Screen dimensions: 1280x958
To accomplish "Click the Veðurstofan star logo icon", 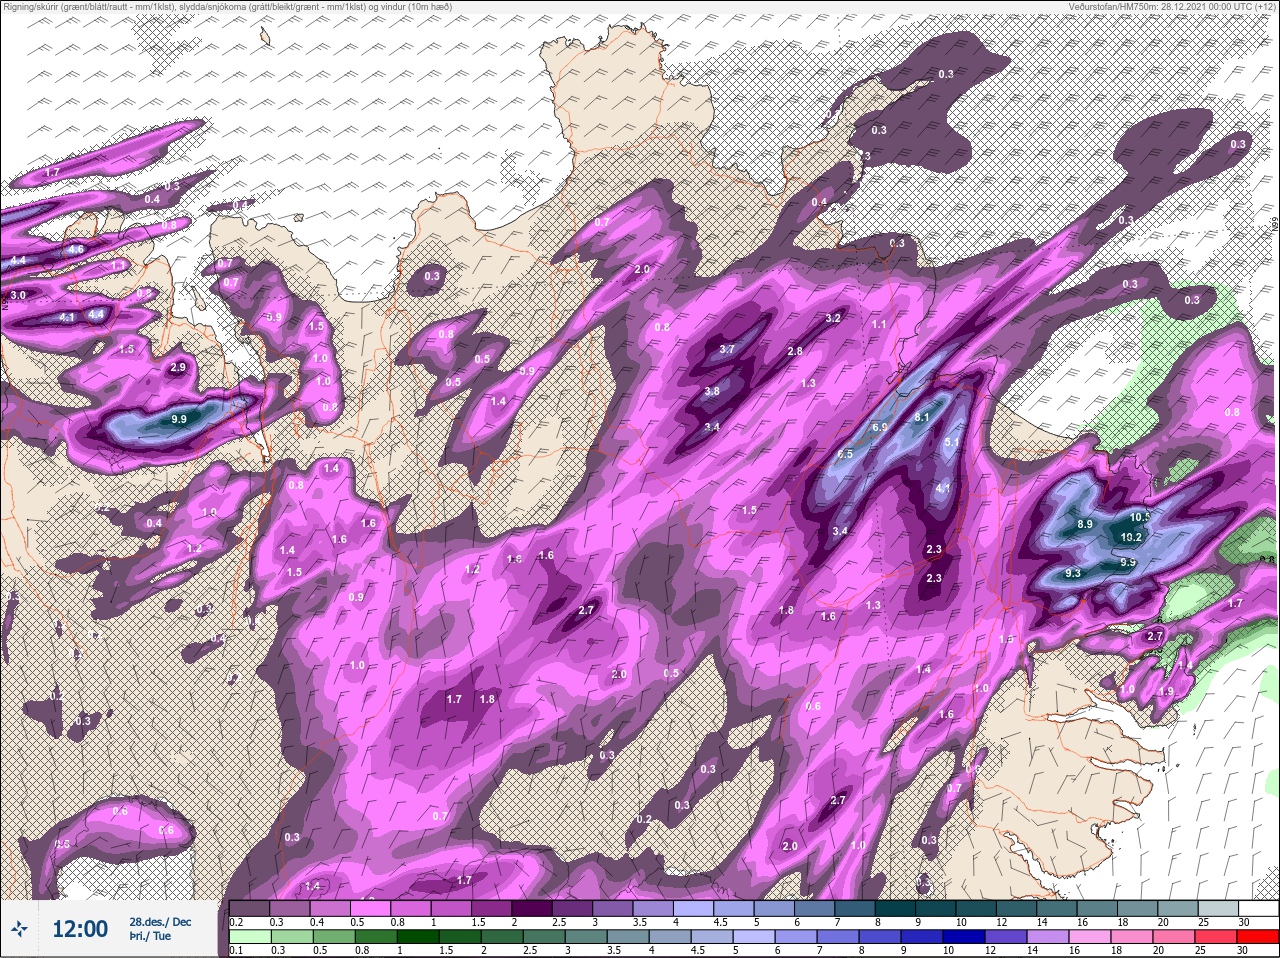I will (19, 930).
